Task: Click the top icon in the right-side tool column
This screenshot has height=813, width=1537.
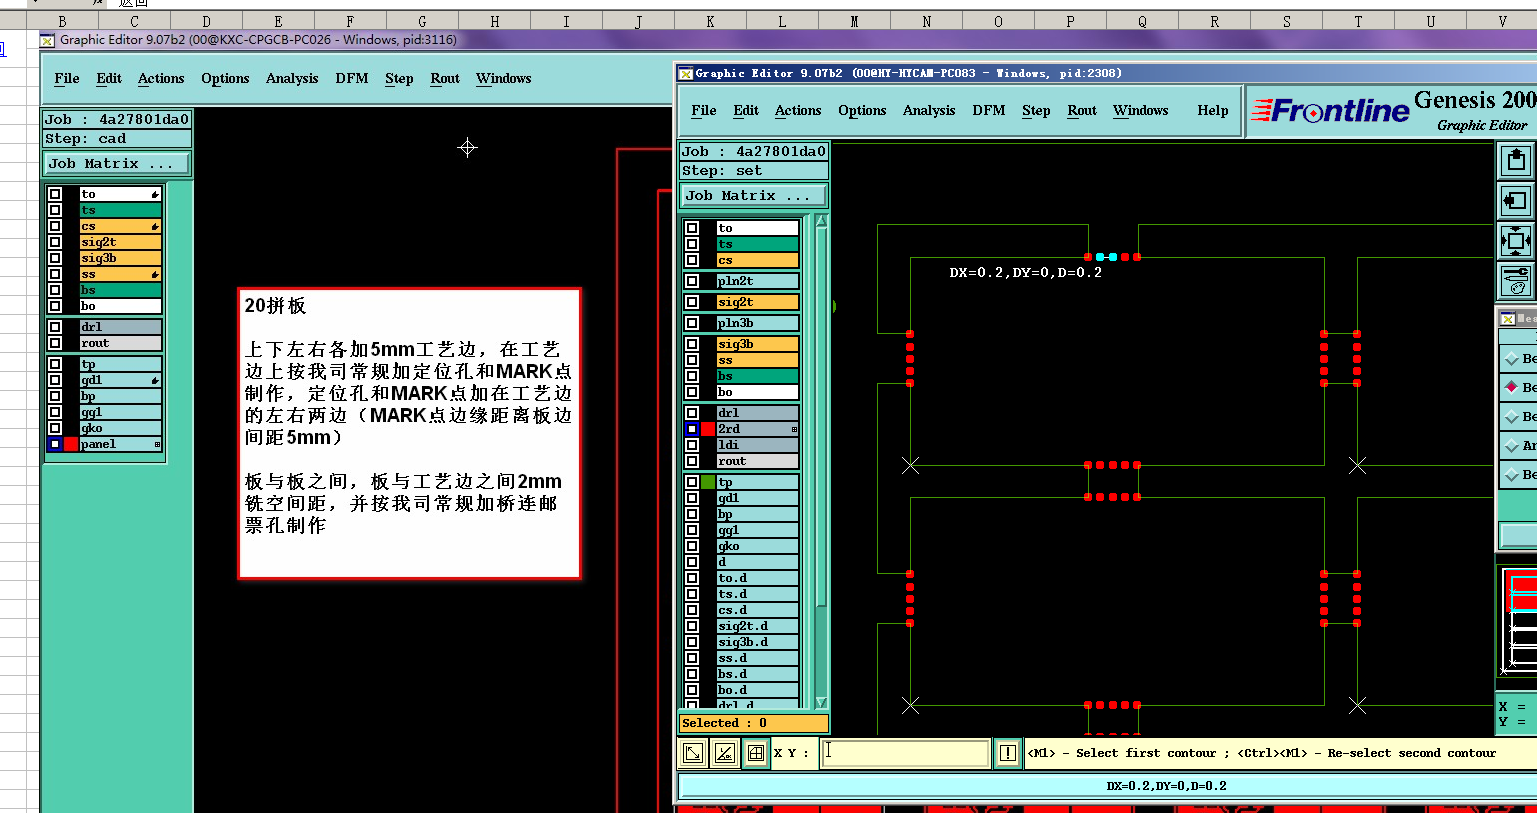Action: [x=1516, y=160]
